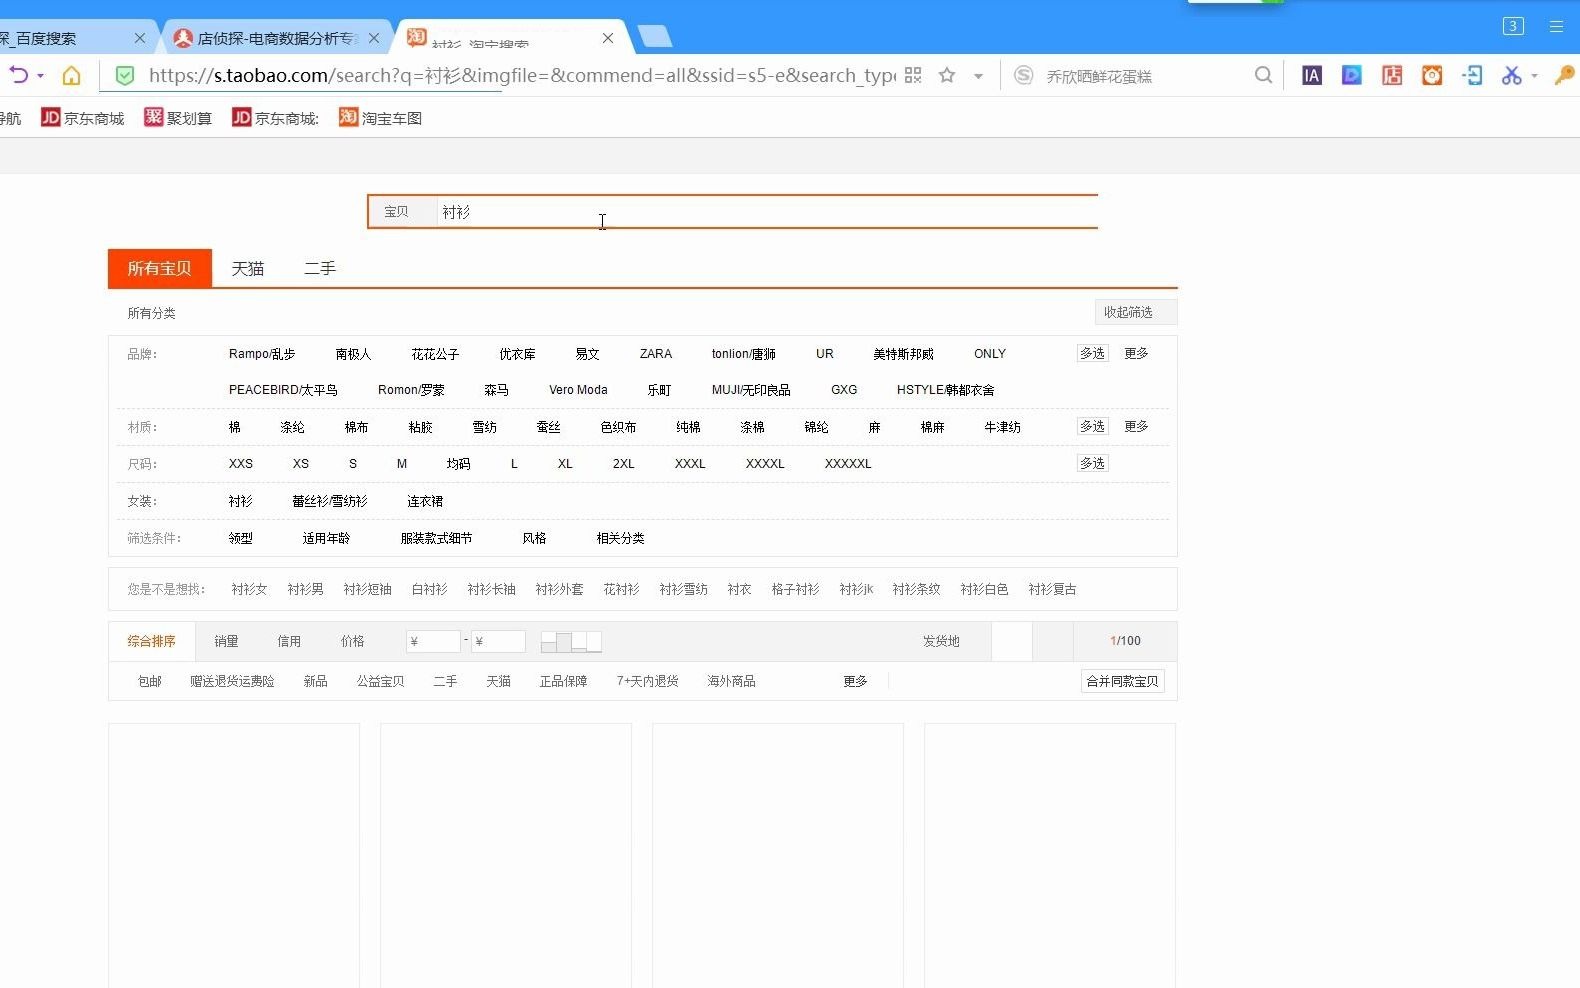
Task: Expand more materials with 更多
Action: pyautogui.click(x=1136, y=426)
